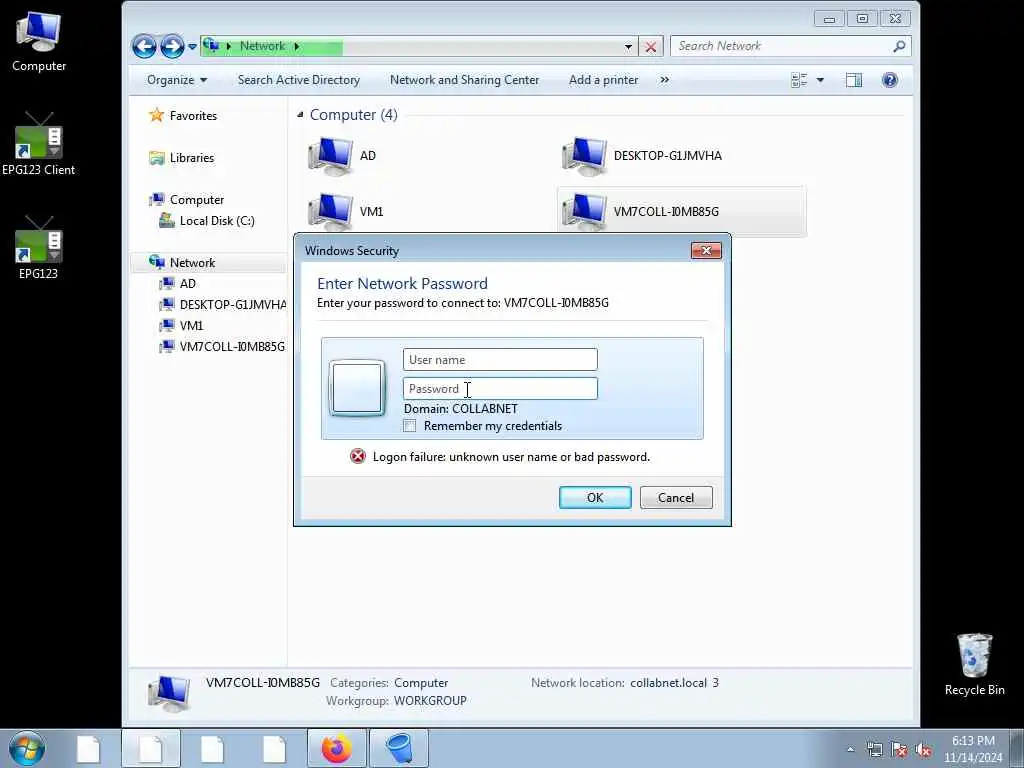Select the DESKTOP-G1JMVHA computer icon in file list
Viewport: 1024px width, 768px height.
[584, 155]
